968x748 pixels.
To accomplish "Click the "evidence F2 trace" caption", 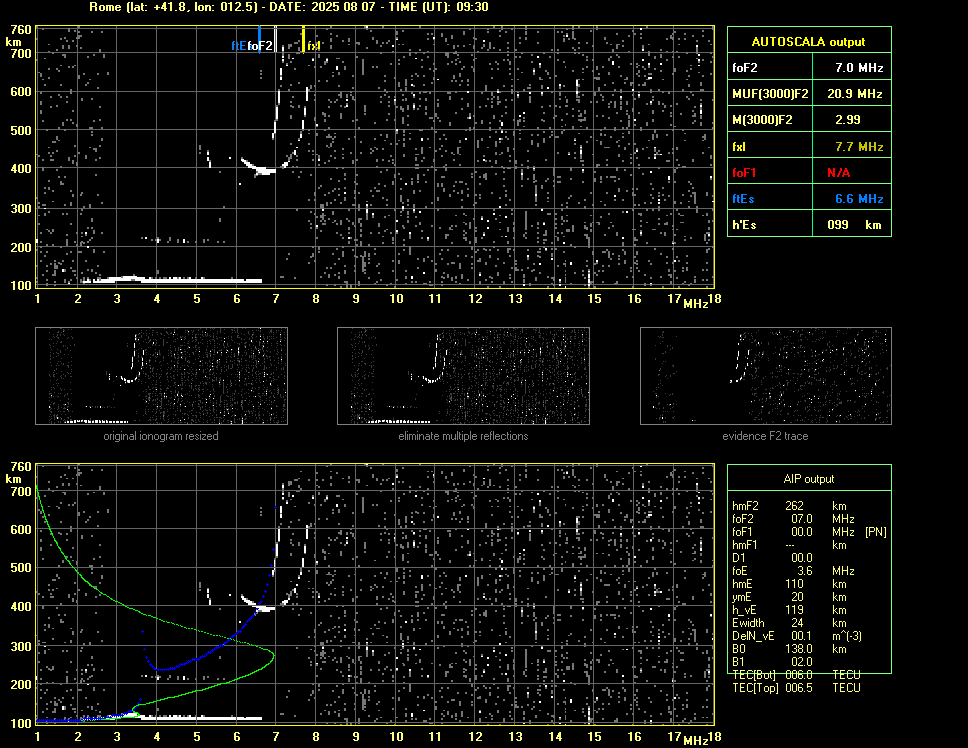I will click(x=765, y=436).
